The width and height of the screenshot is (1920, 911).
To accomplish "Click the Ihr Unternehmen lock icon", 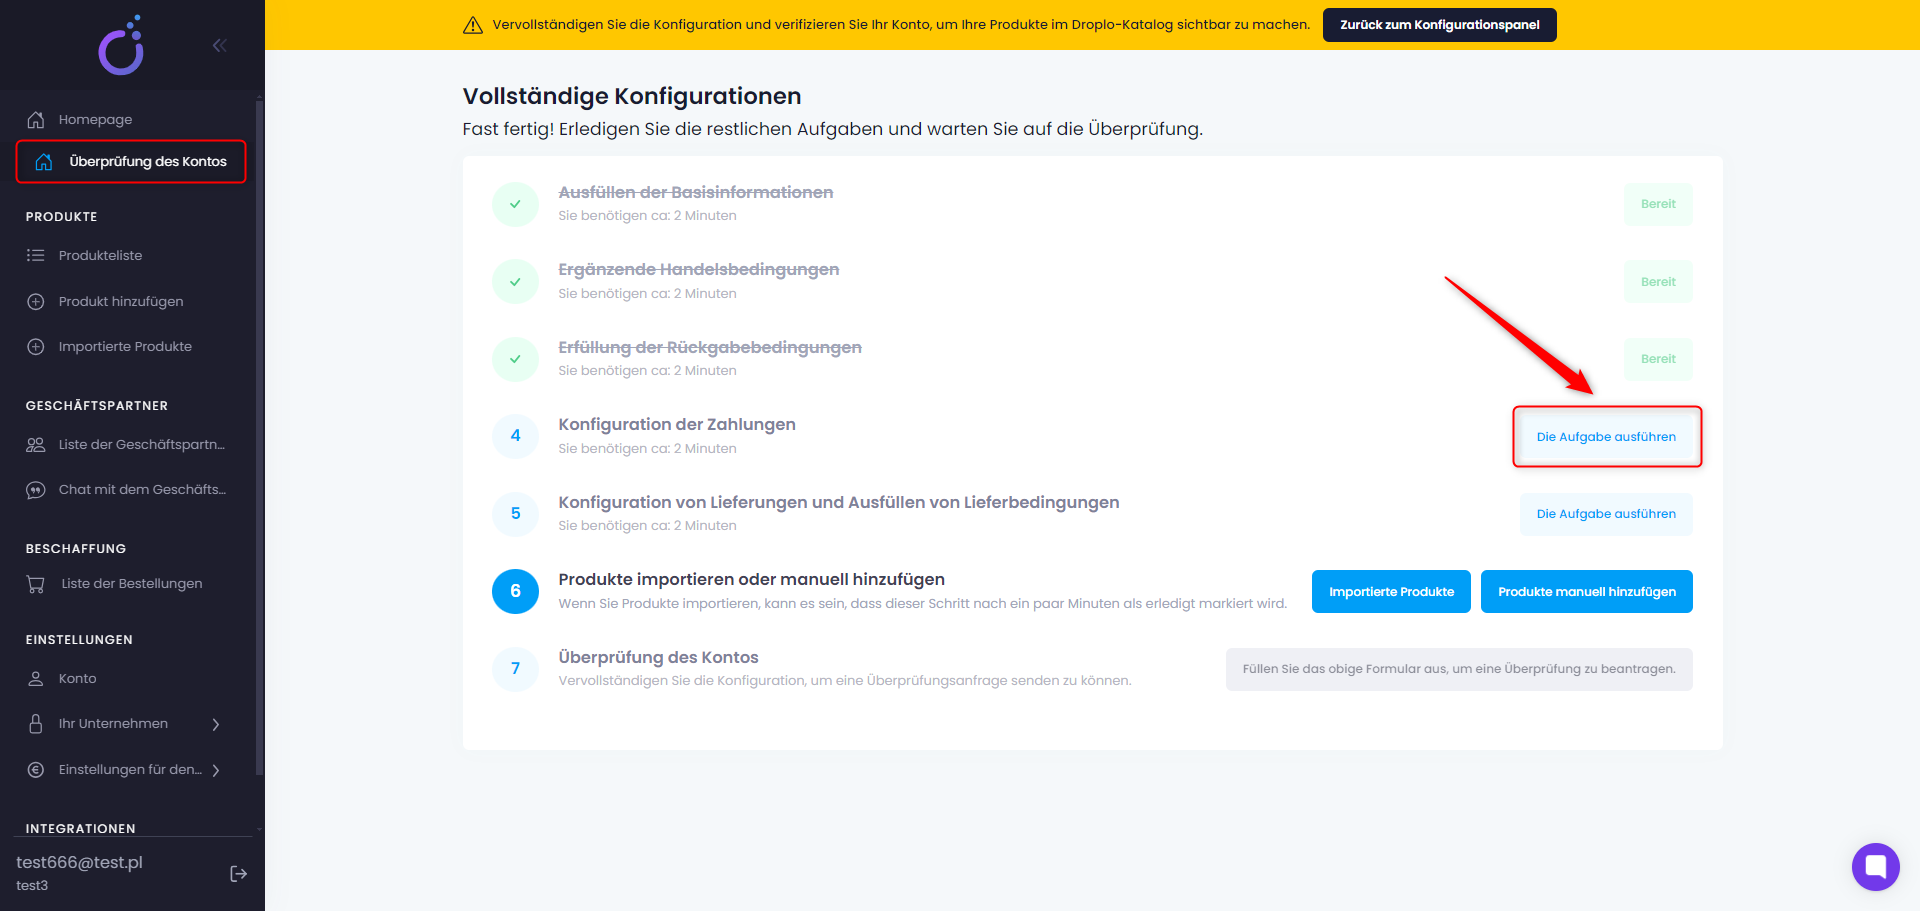I will coord(36,724).
